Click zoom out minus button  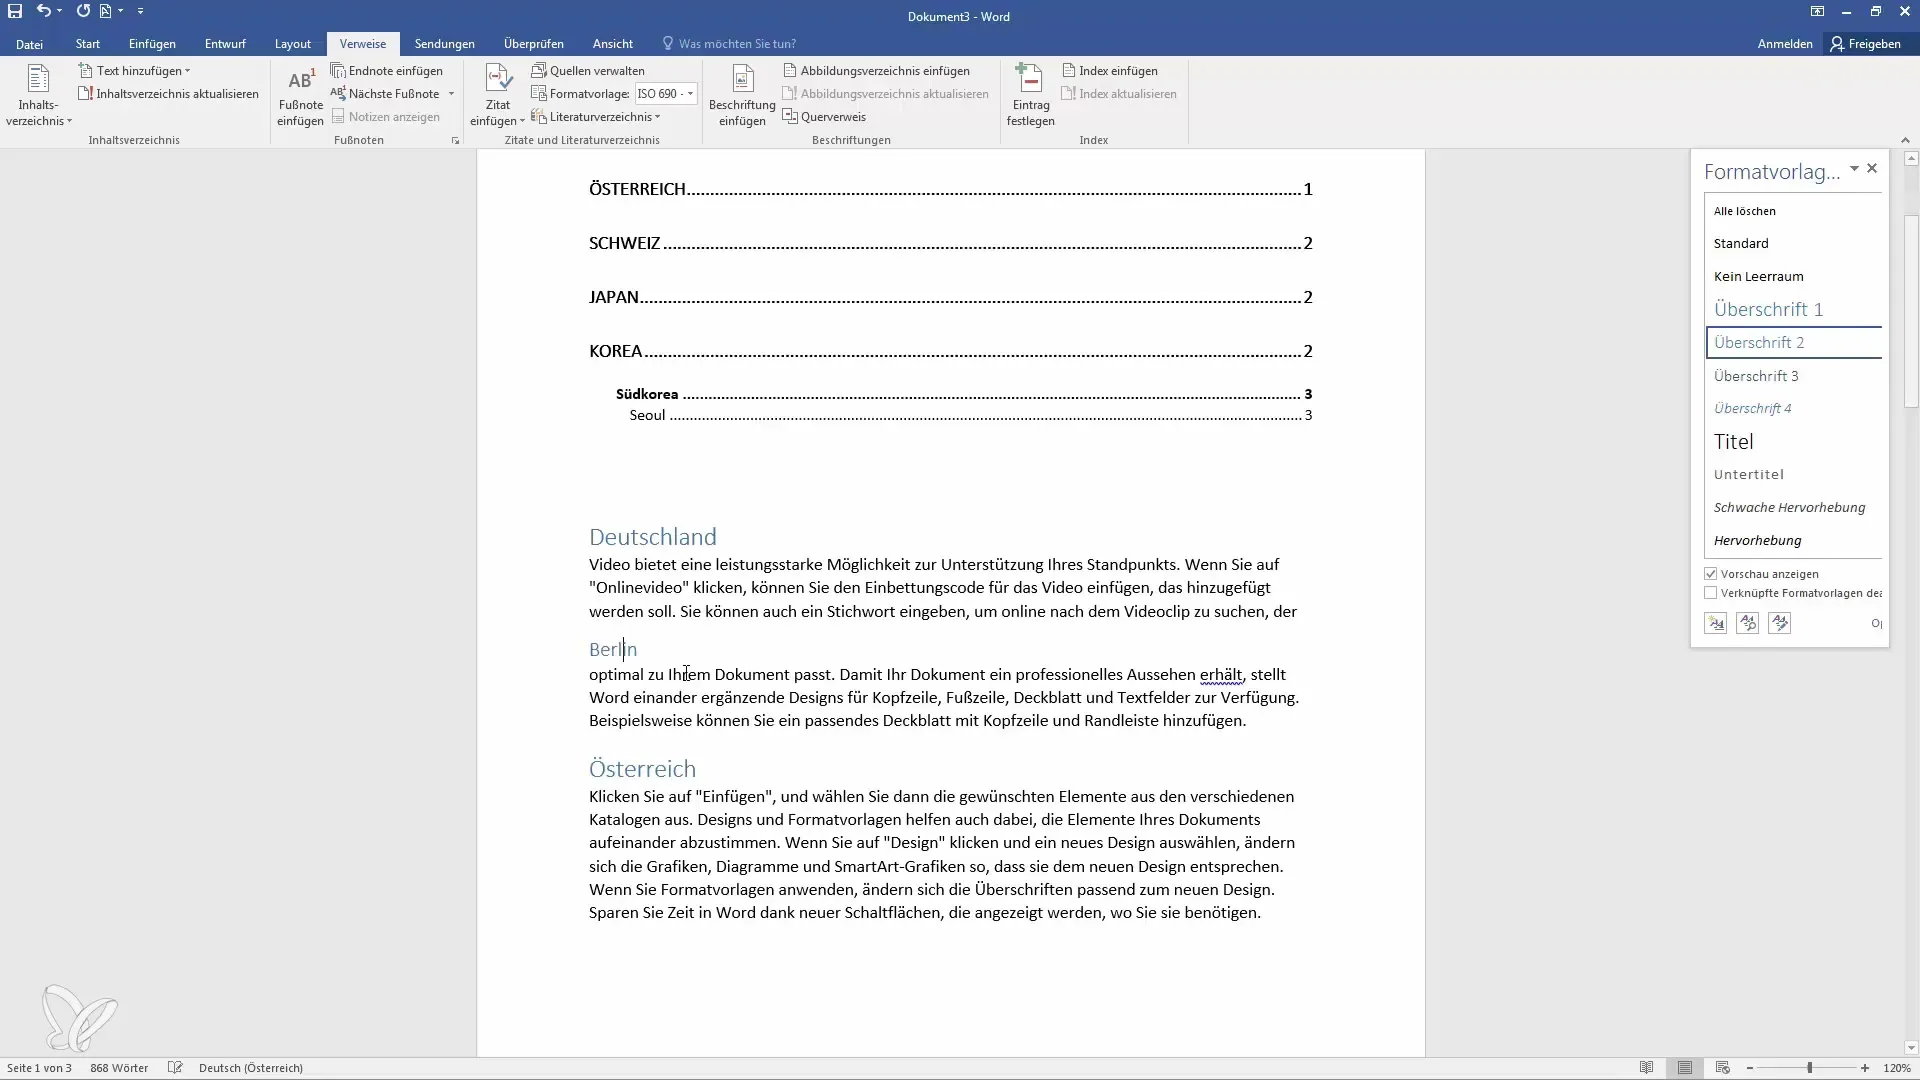[x=1750, y=1068]
